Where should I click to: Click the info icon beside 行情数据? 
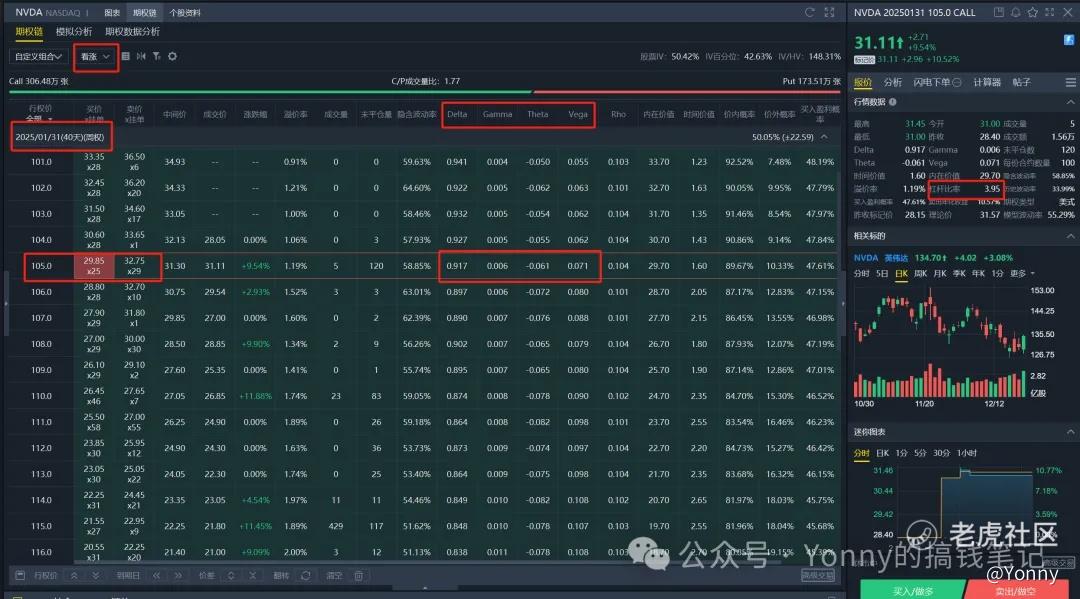893,102
